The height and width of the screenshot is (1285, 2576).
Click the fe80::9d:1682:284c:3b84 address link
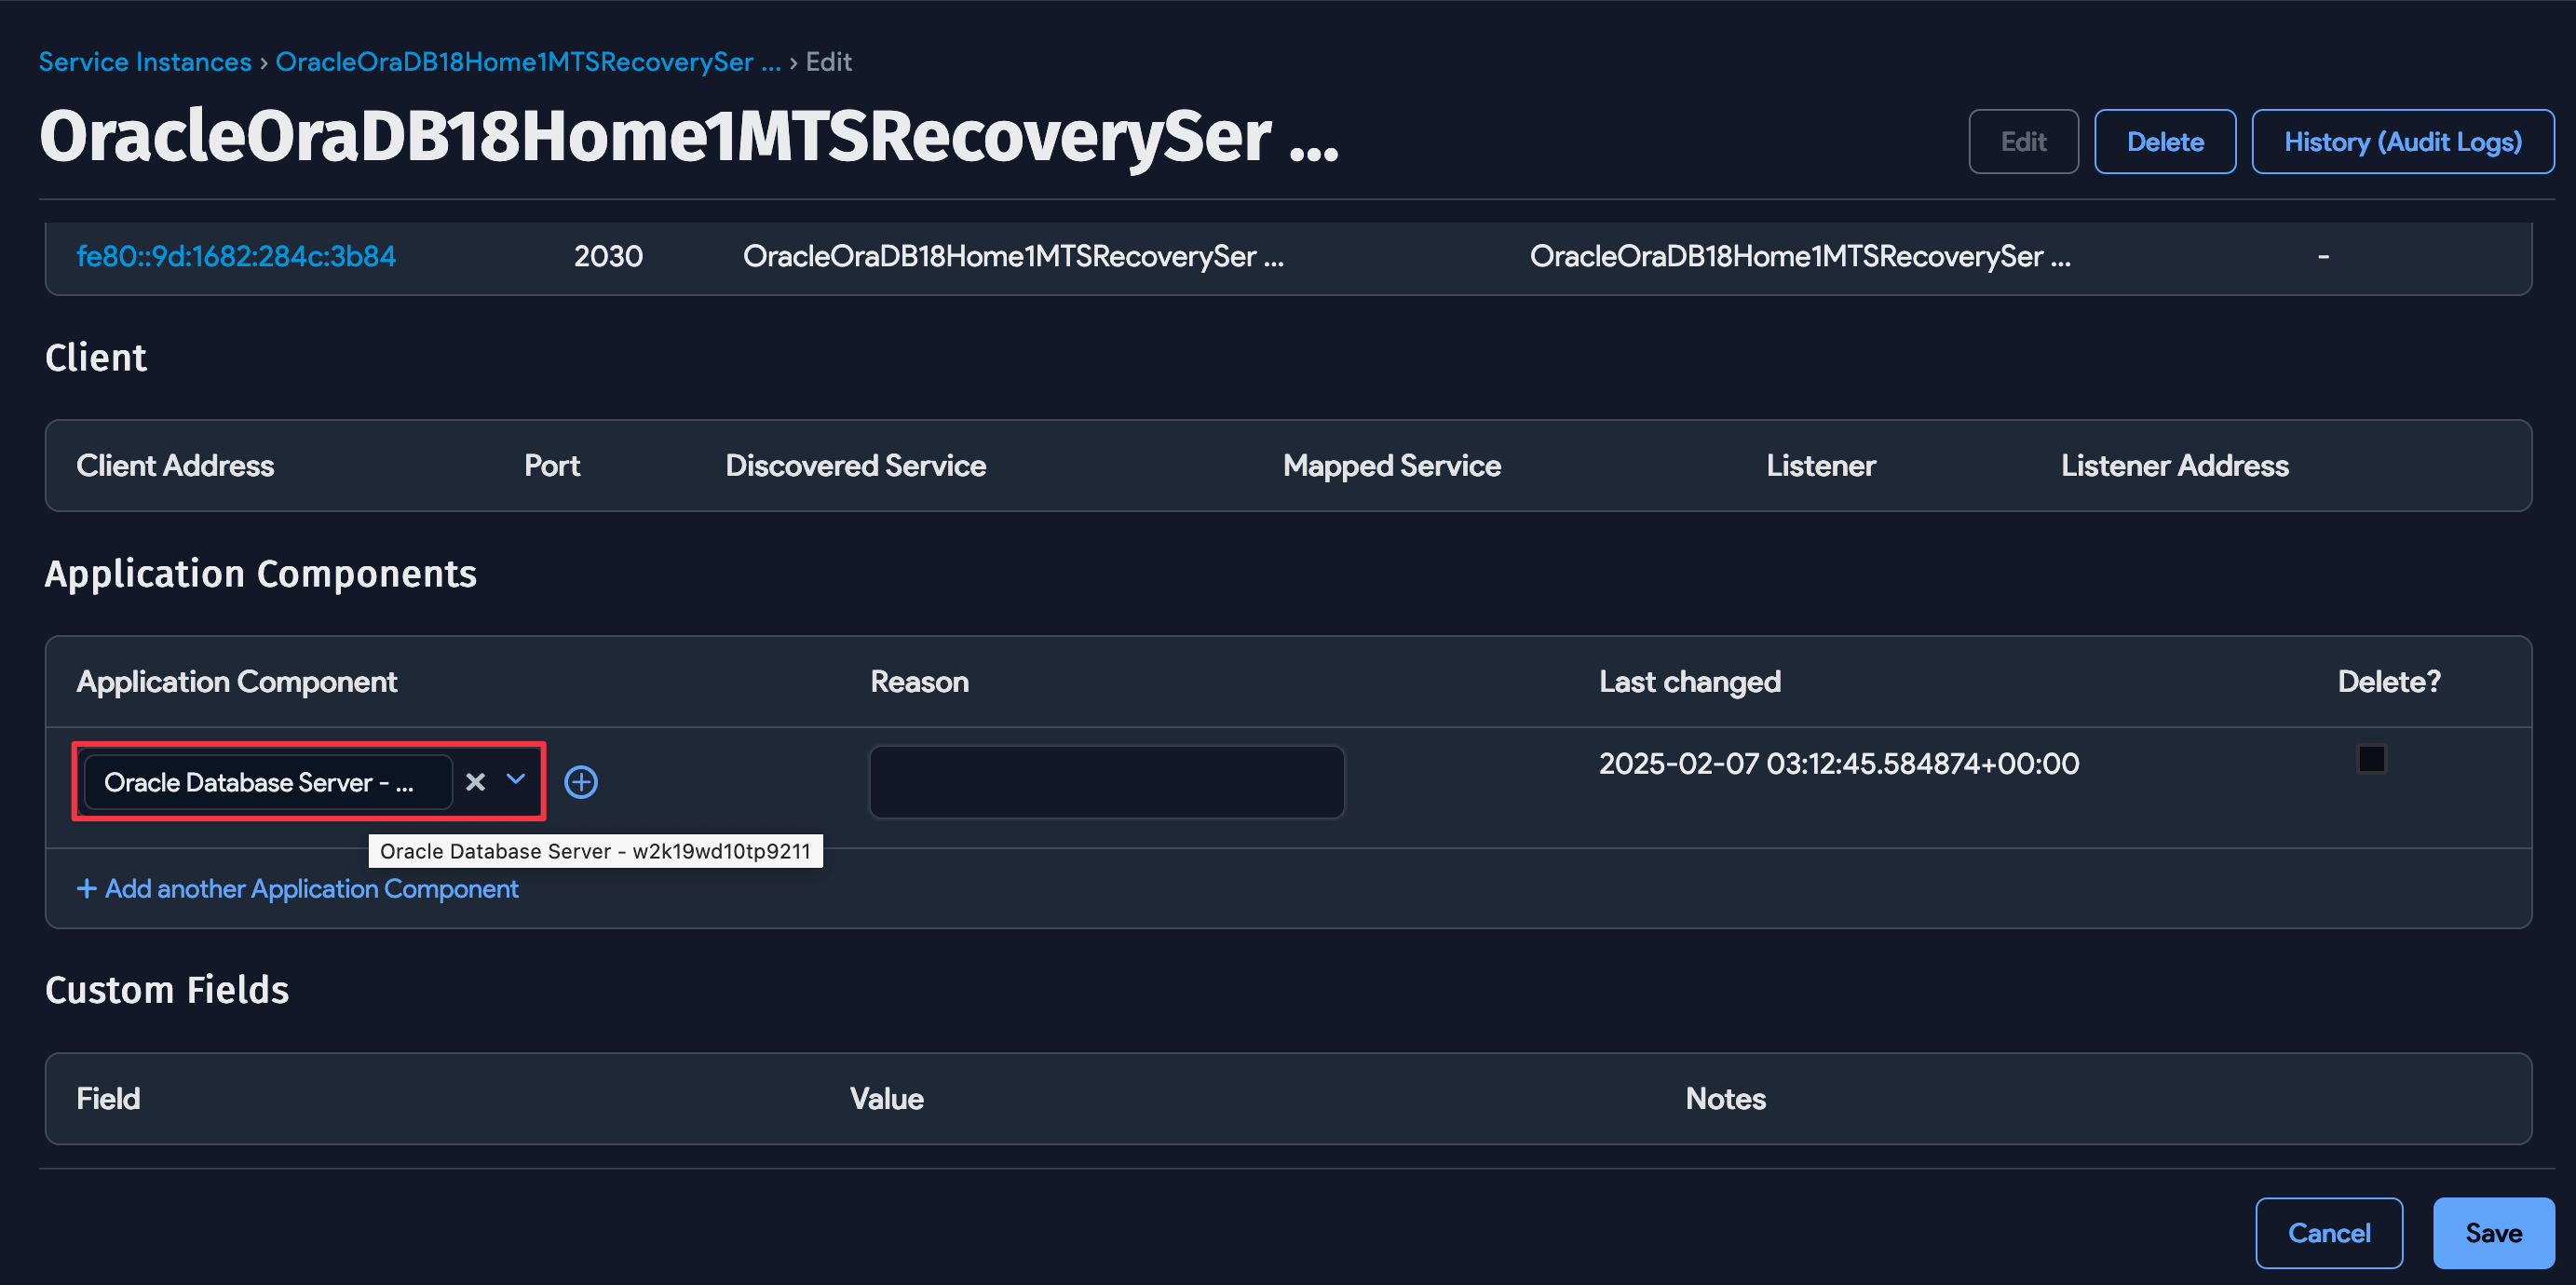tap(236, 256)
